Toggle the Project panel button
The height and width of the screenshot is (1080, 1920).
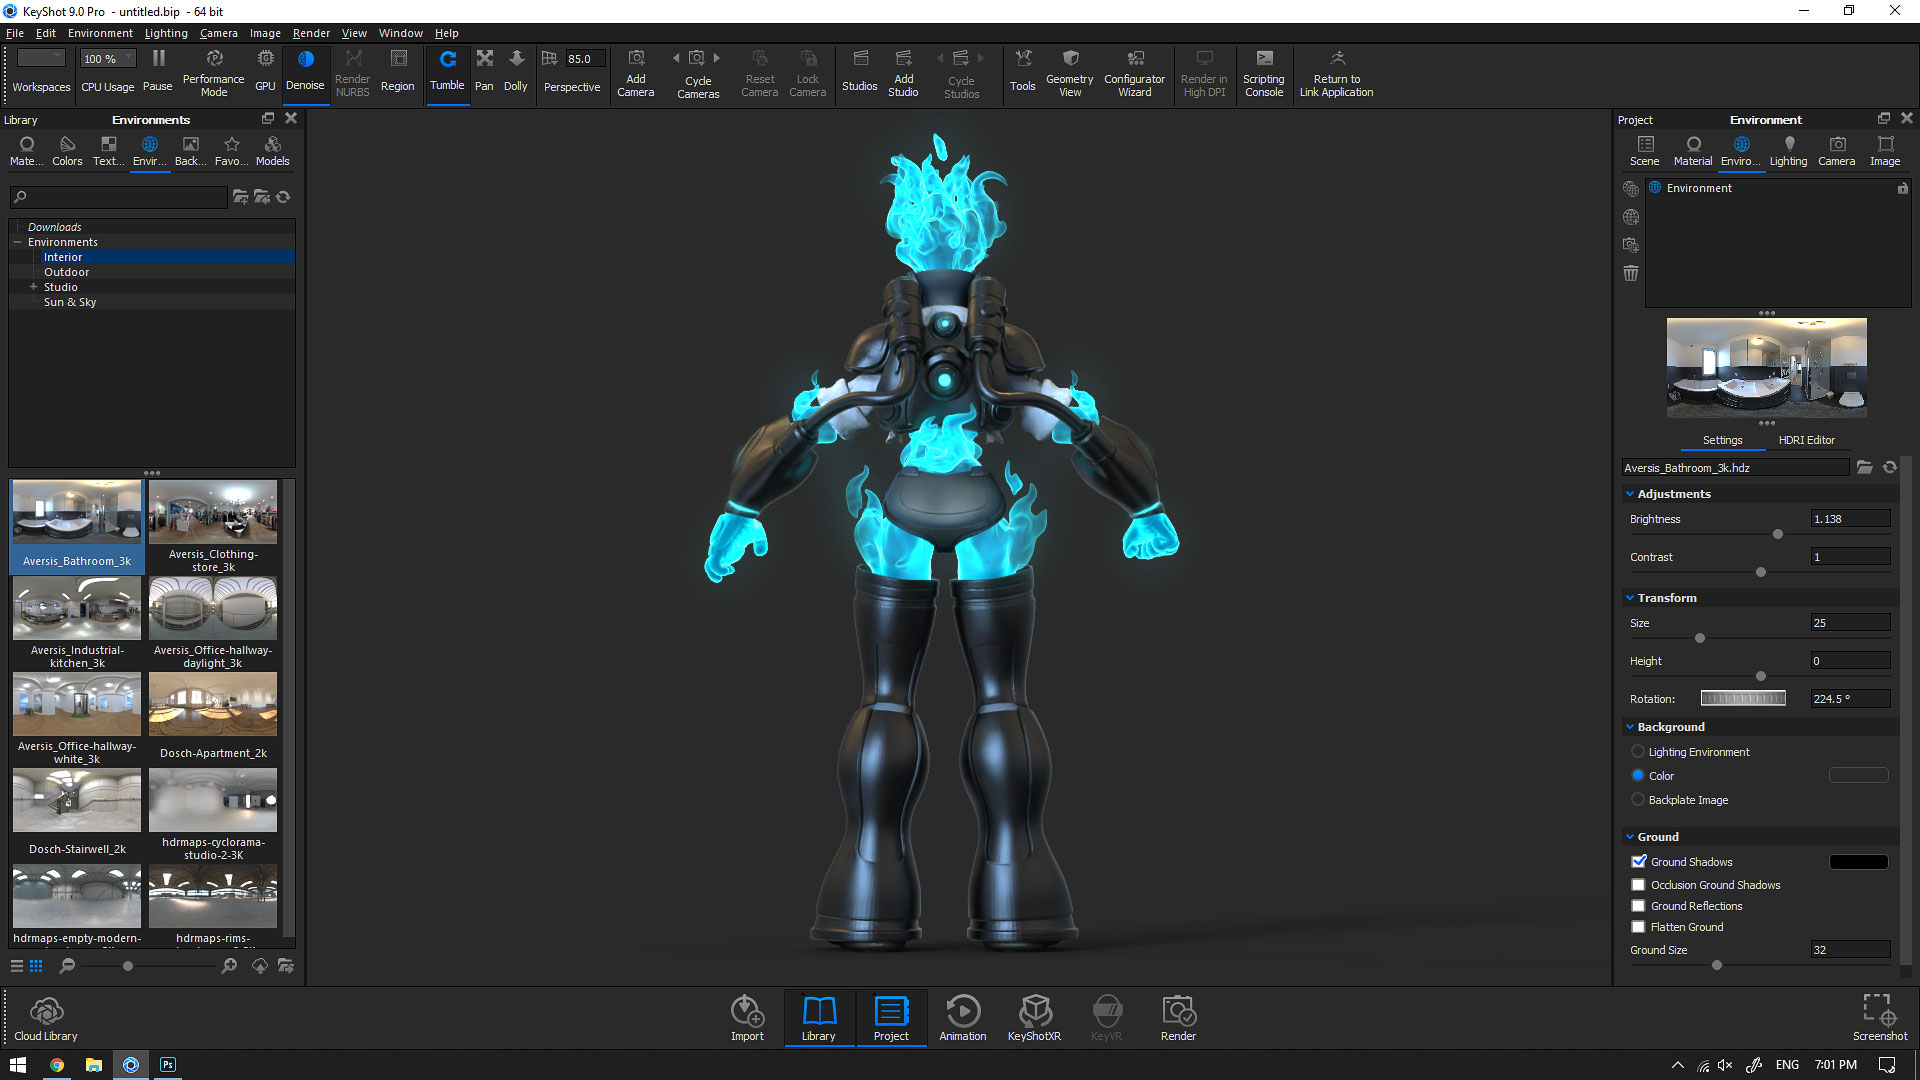tap(891, 1018)
